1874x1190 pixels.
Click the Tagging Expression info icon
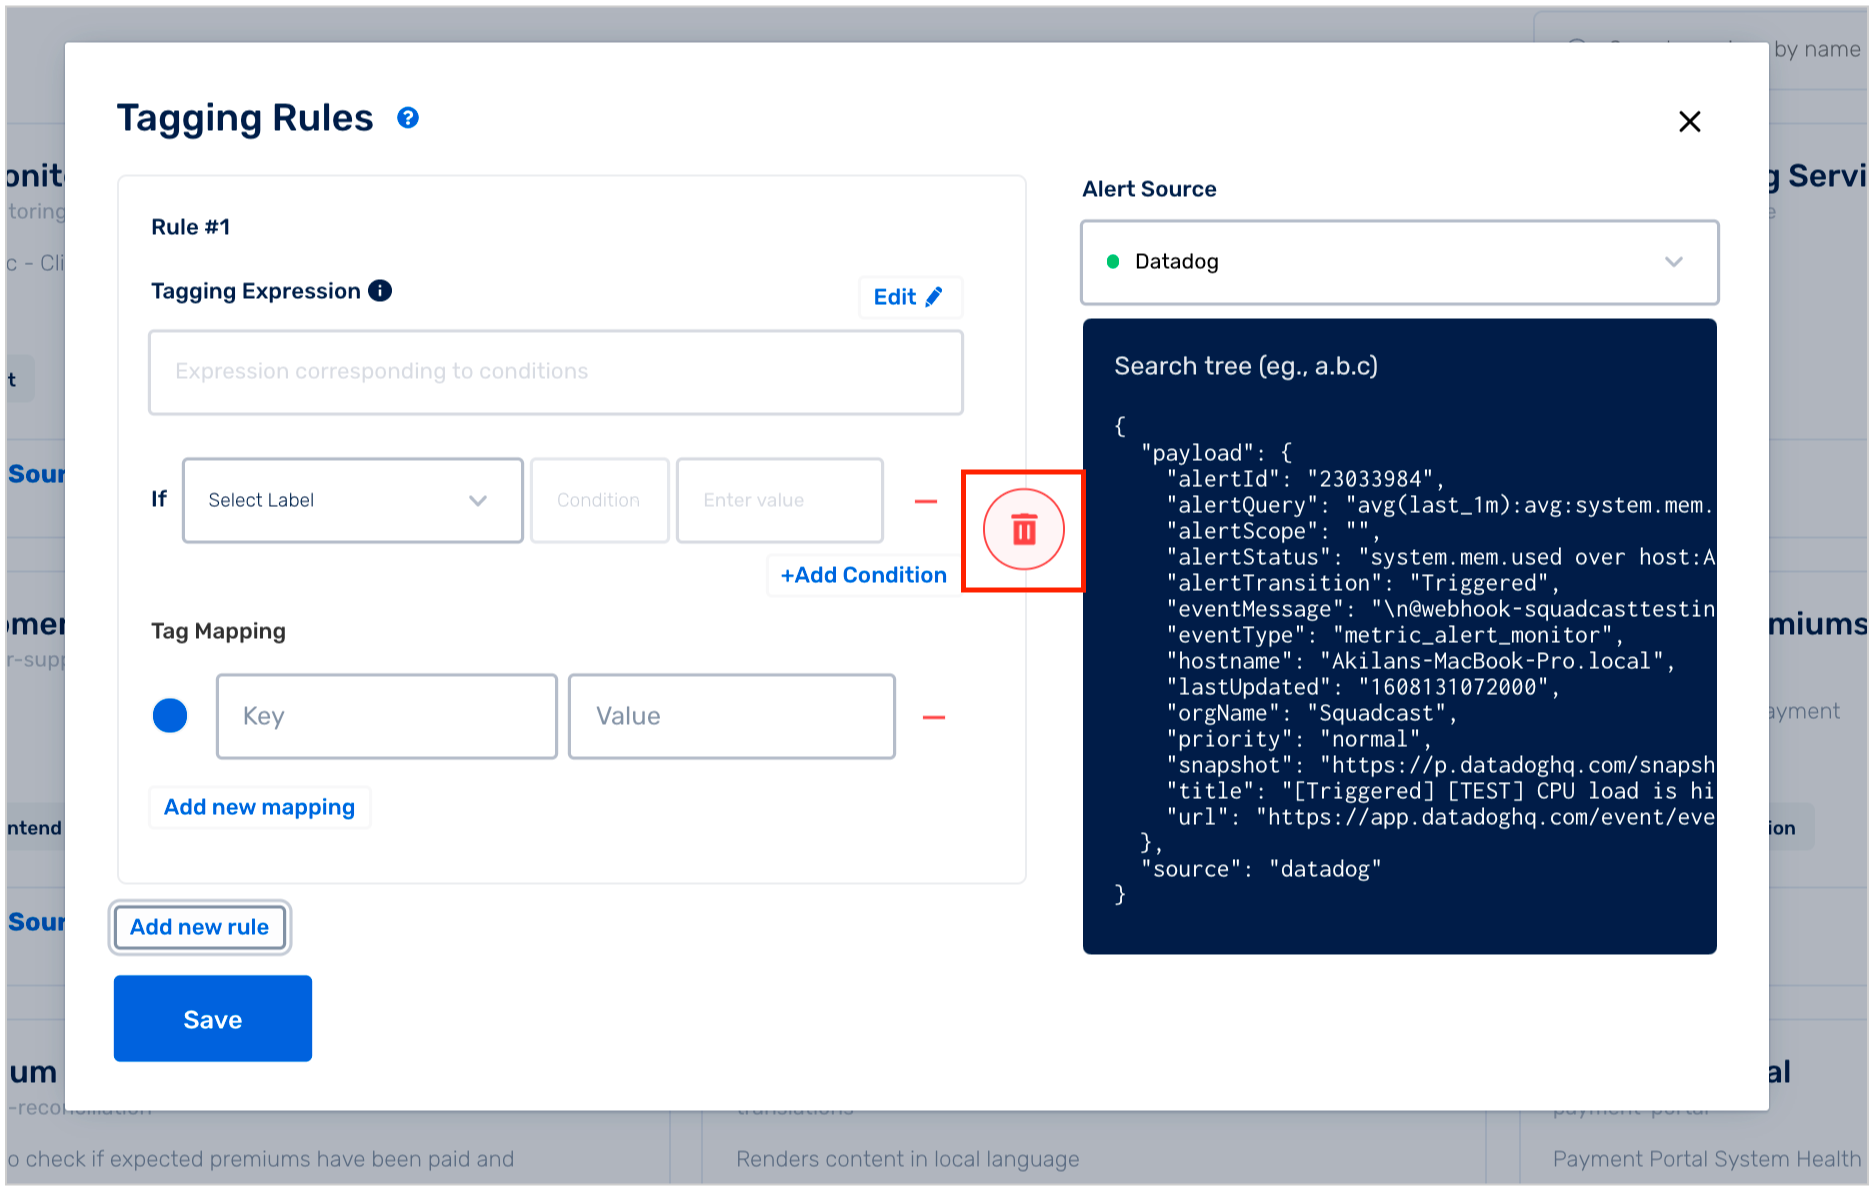380,291
